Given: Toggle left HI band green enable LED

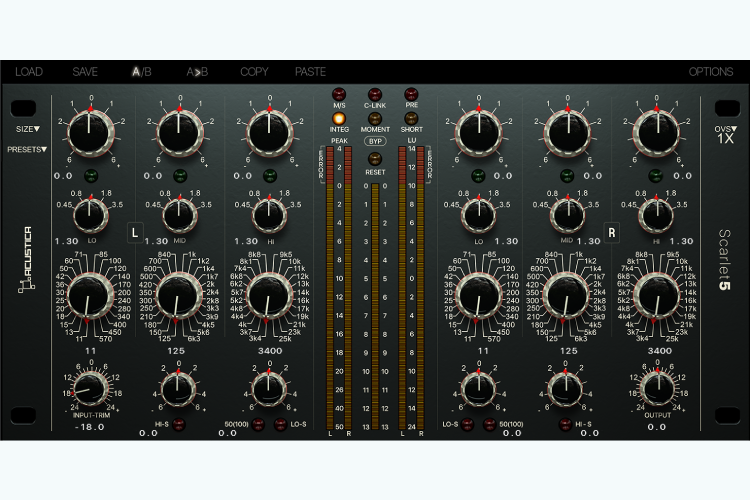Looking at the screenshot, I should click(269, 176).
